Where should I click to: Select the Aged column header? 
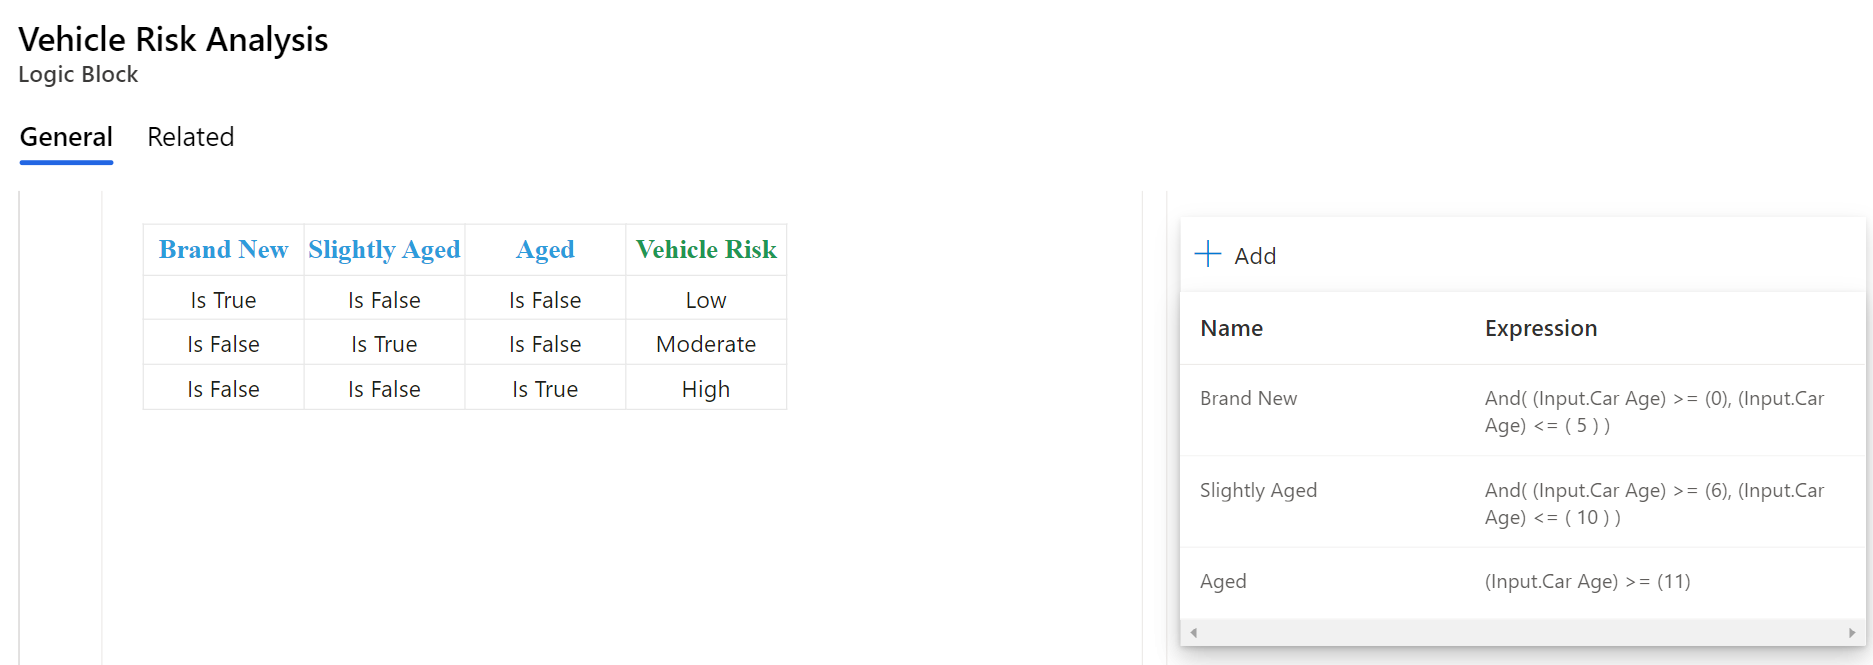coord(544,249)
